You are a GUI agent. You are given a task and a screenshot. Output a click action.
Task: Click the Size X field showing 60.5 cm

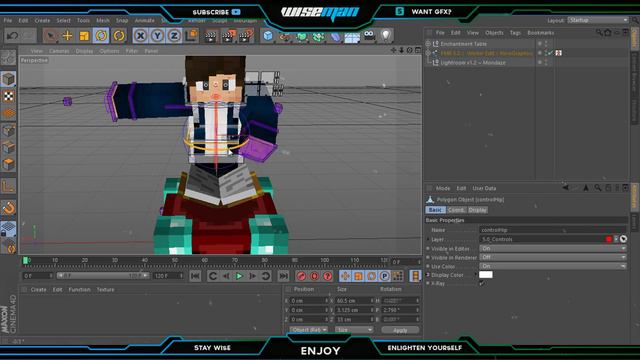(353, 301)
